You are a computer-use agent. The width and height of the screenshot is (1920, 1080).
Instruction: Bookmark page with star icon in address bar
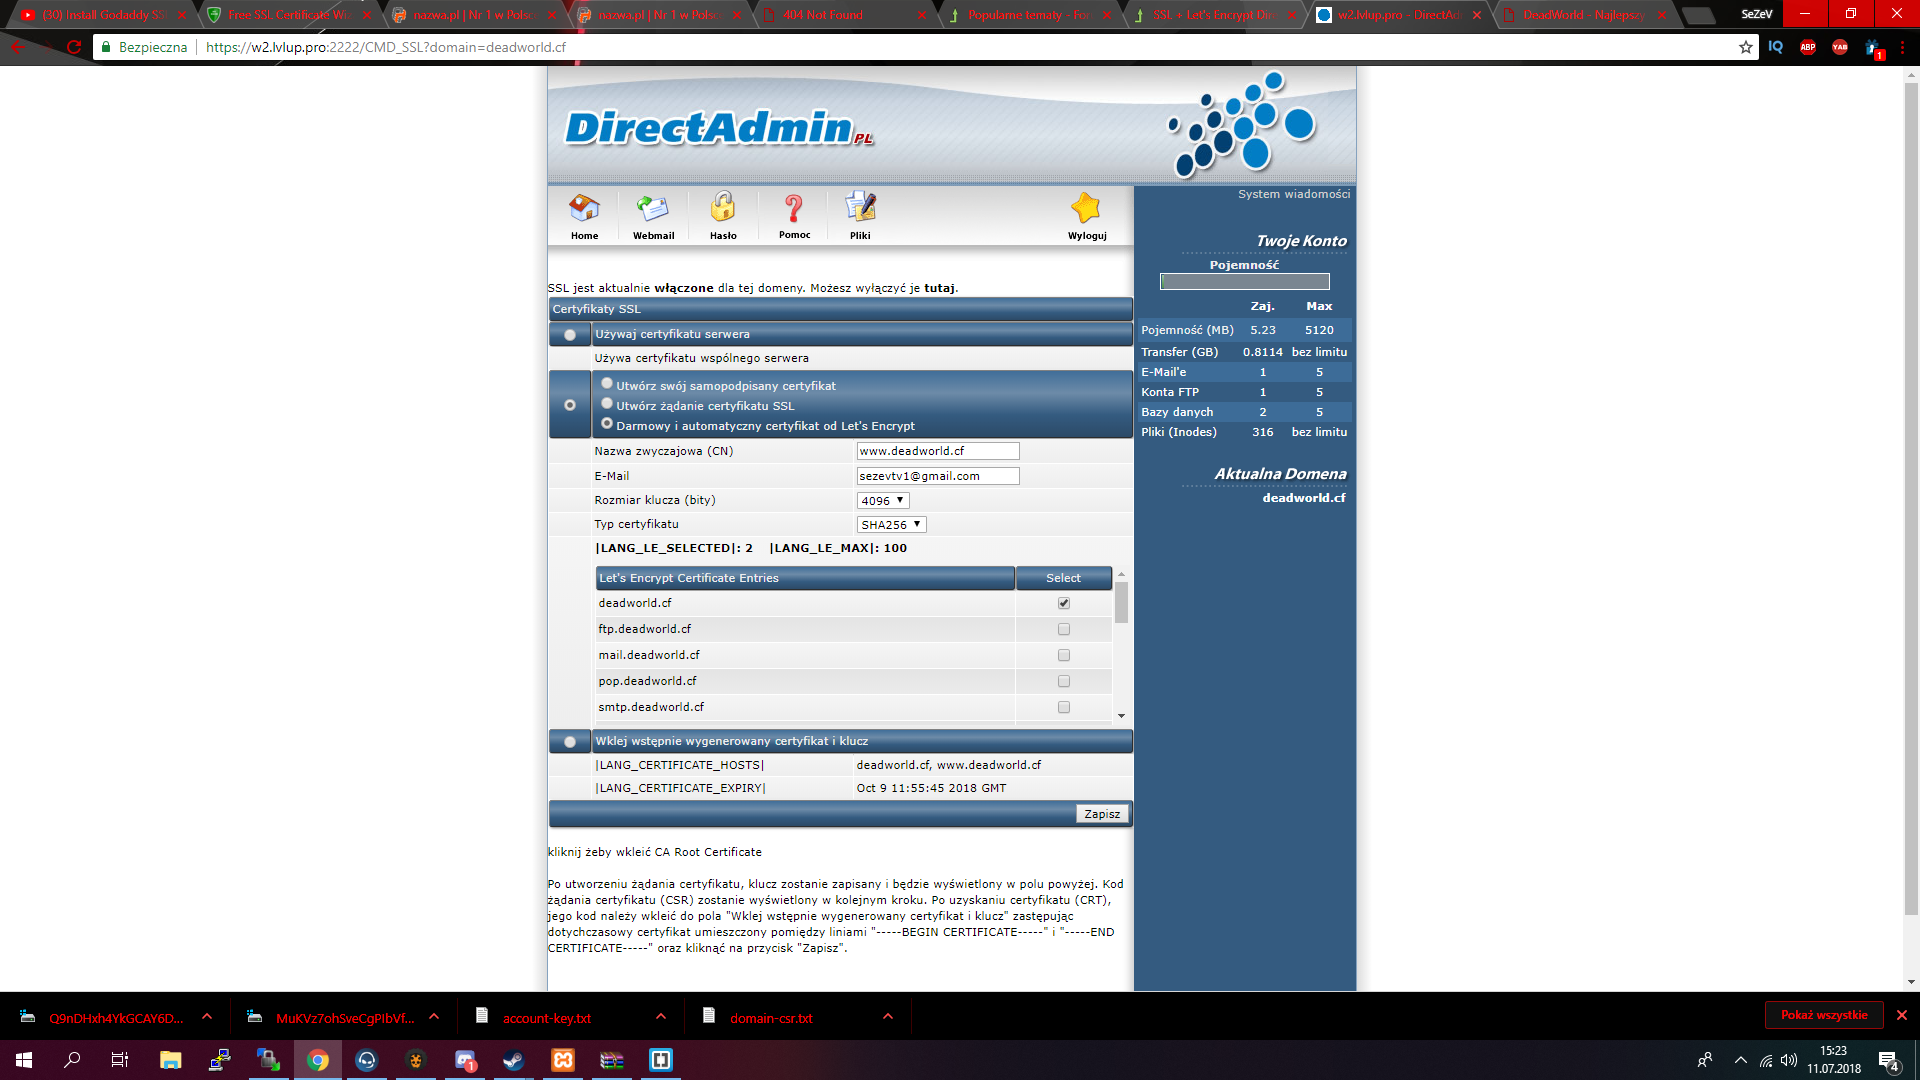(1745, 47)
